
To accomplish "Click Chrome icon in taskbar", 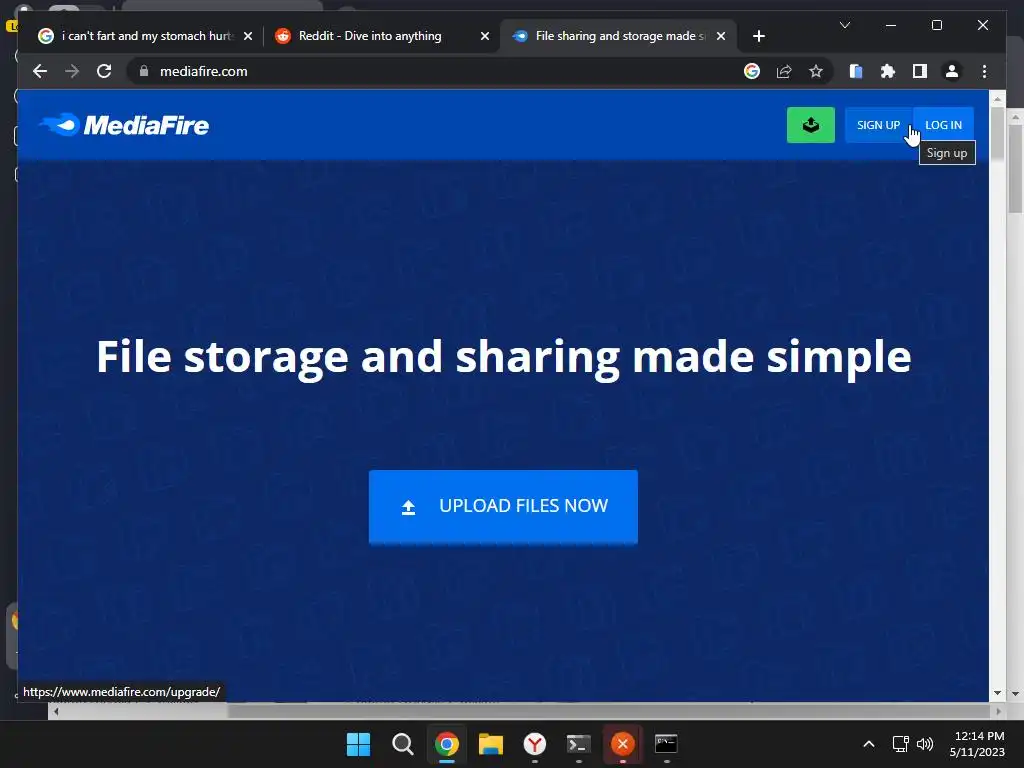I will click(447, 744).
